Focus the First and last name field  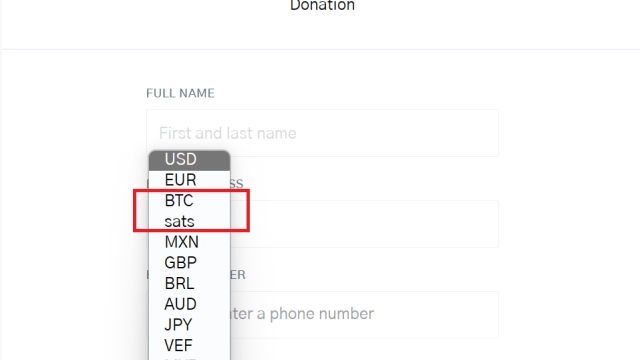(322, 133)
